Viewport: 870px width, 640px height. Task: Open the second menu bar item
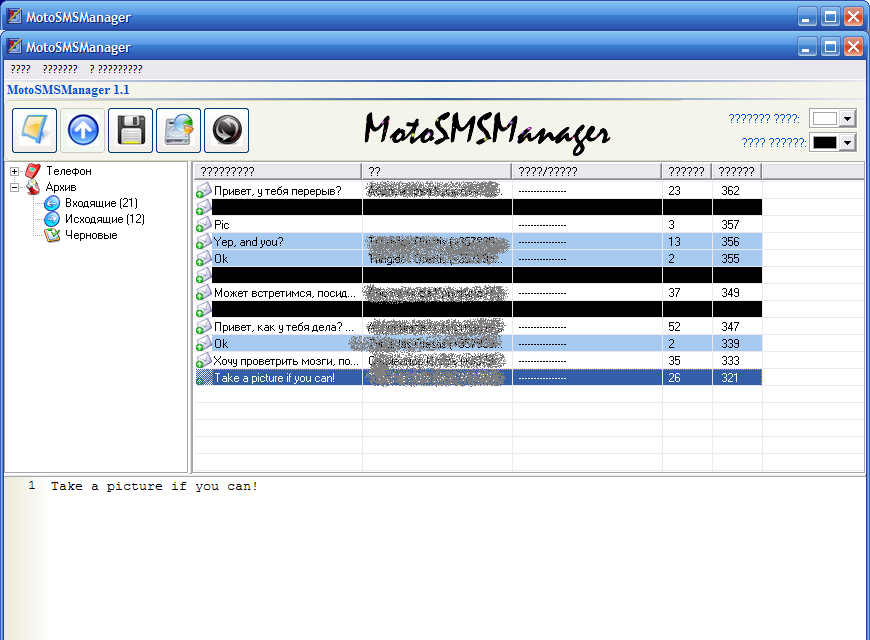[60, 69]
